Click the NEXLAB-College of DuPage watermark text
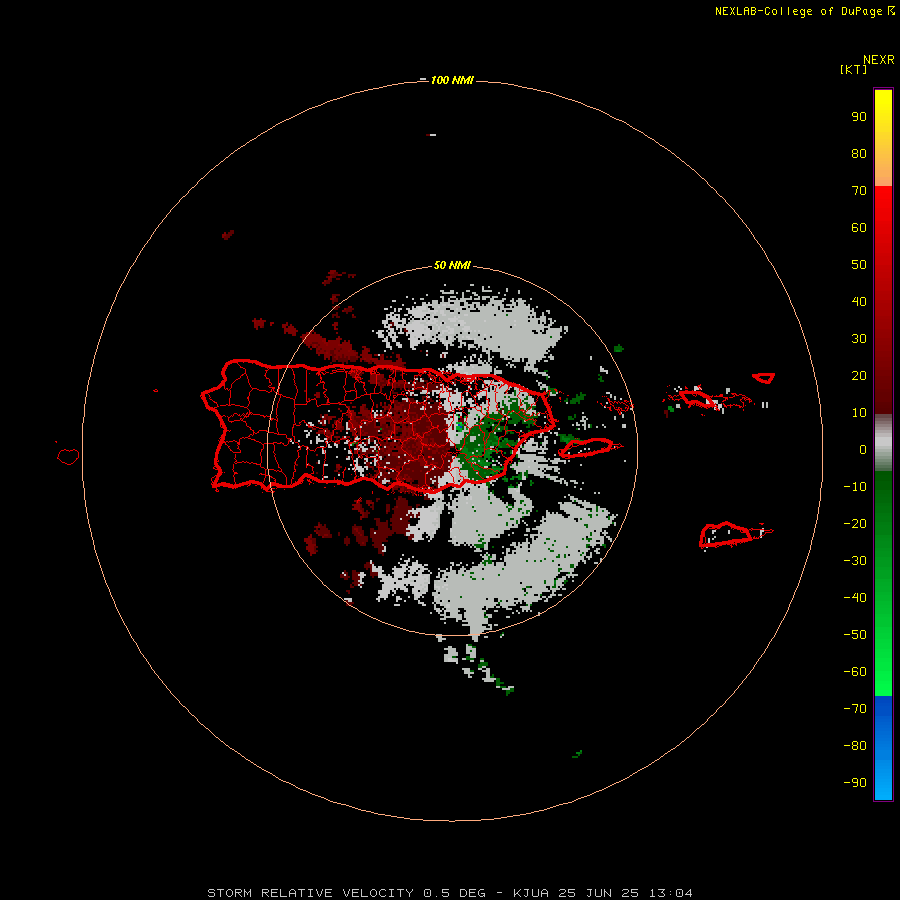This screenshot has height=900, width=900. coord(804,11)
